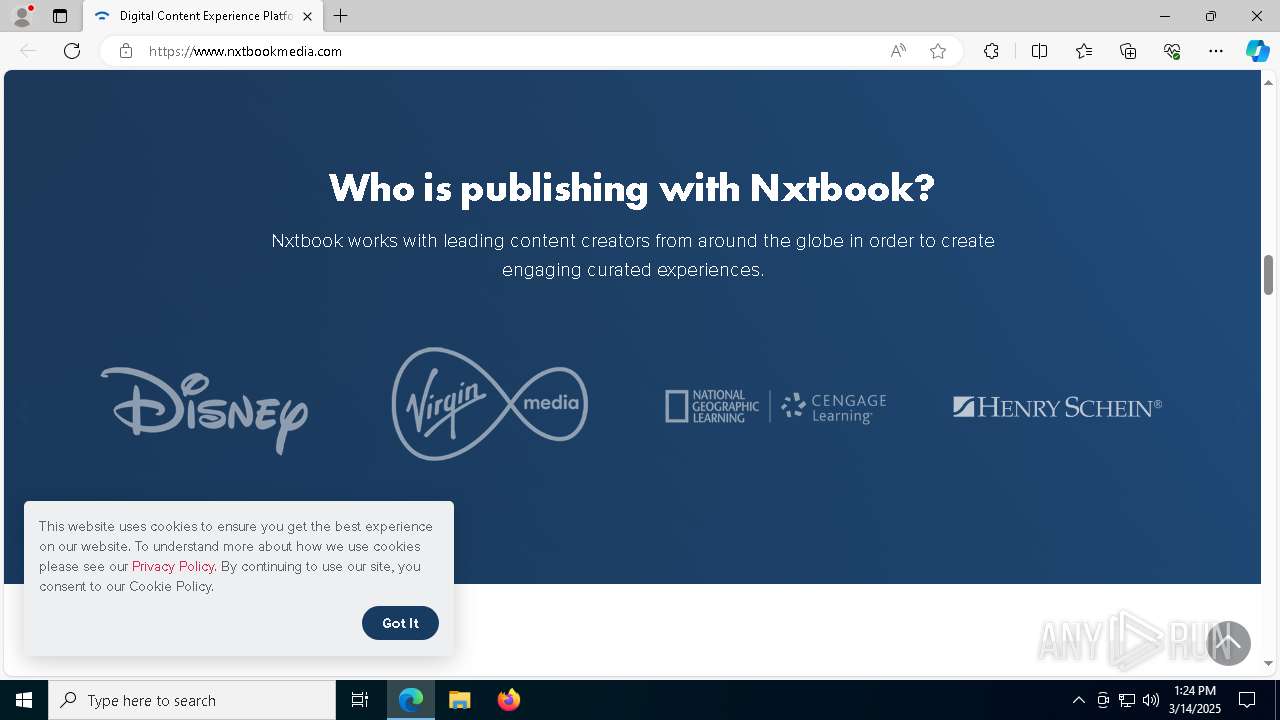Image resolution: width=1280 pixels, height=720 pixels.
Task: Click the taskbar search box
Action: (192, 700)
